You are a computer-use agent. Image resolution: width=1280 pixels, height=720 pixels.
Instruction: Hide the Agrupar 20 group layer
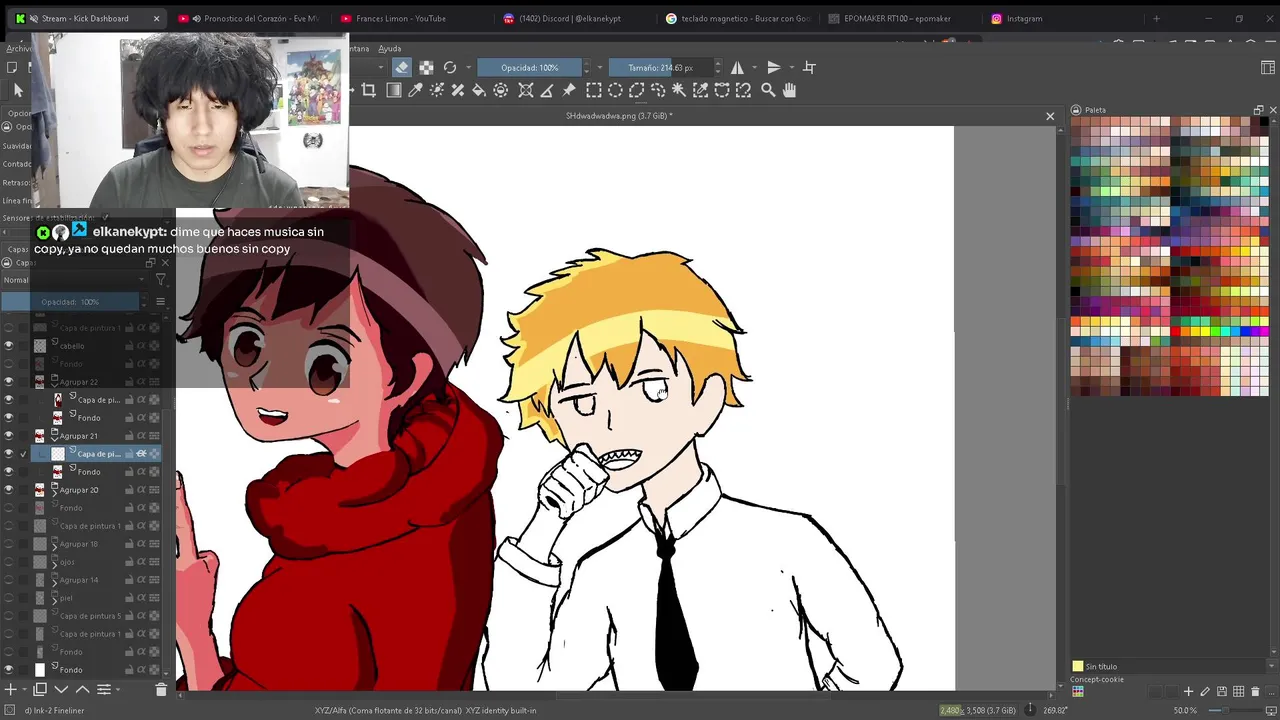click(9, 490)
